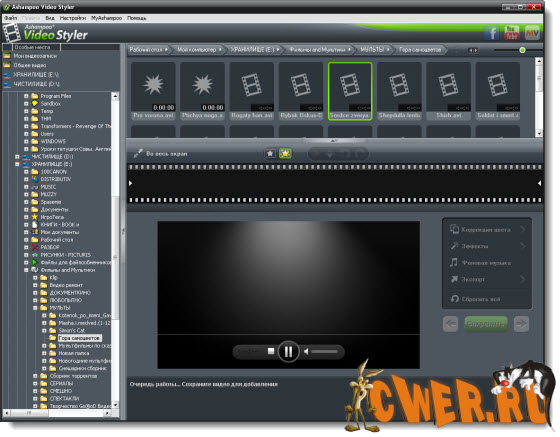Mute audio via the speaker icon
The width and height of the screenshot is (560, 437).
click(x=306, y=352)
